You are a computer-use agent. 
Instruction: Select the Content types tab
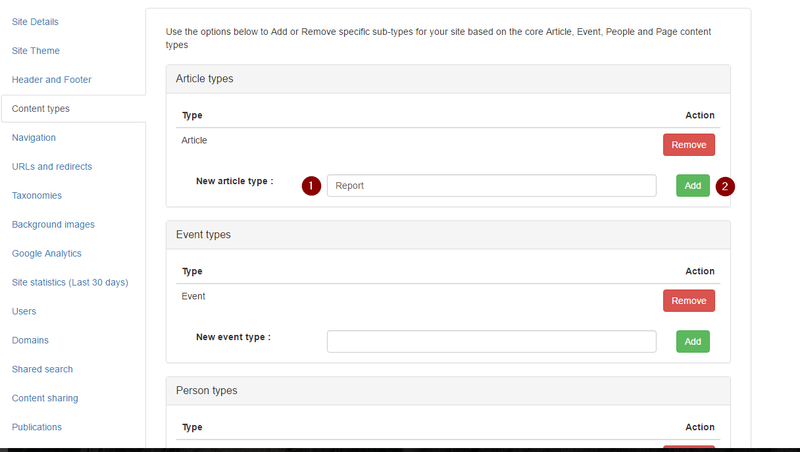(x=41, y=108)
